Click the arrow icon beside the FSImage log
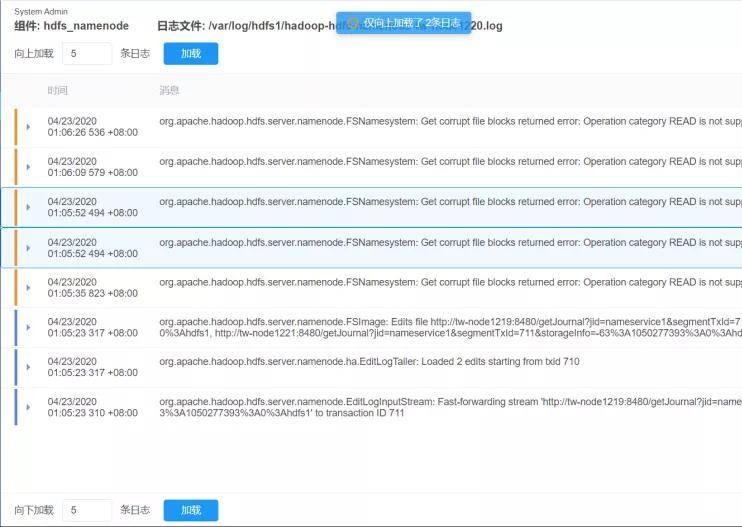 click(x=28, y=327)
